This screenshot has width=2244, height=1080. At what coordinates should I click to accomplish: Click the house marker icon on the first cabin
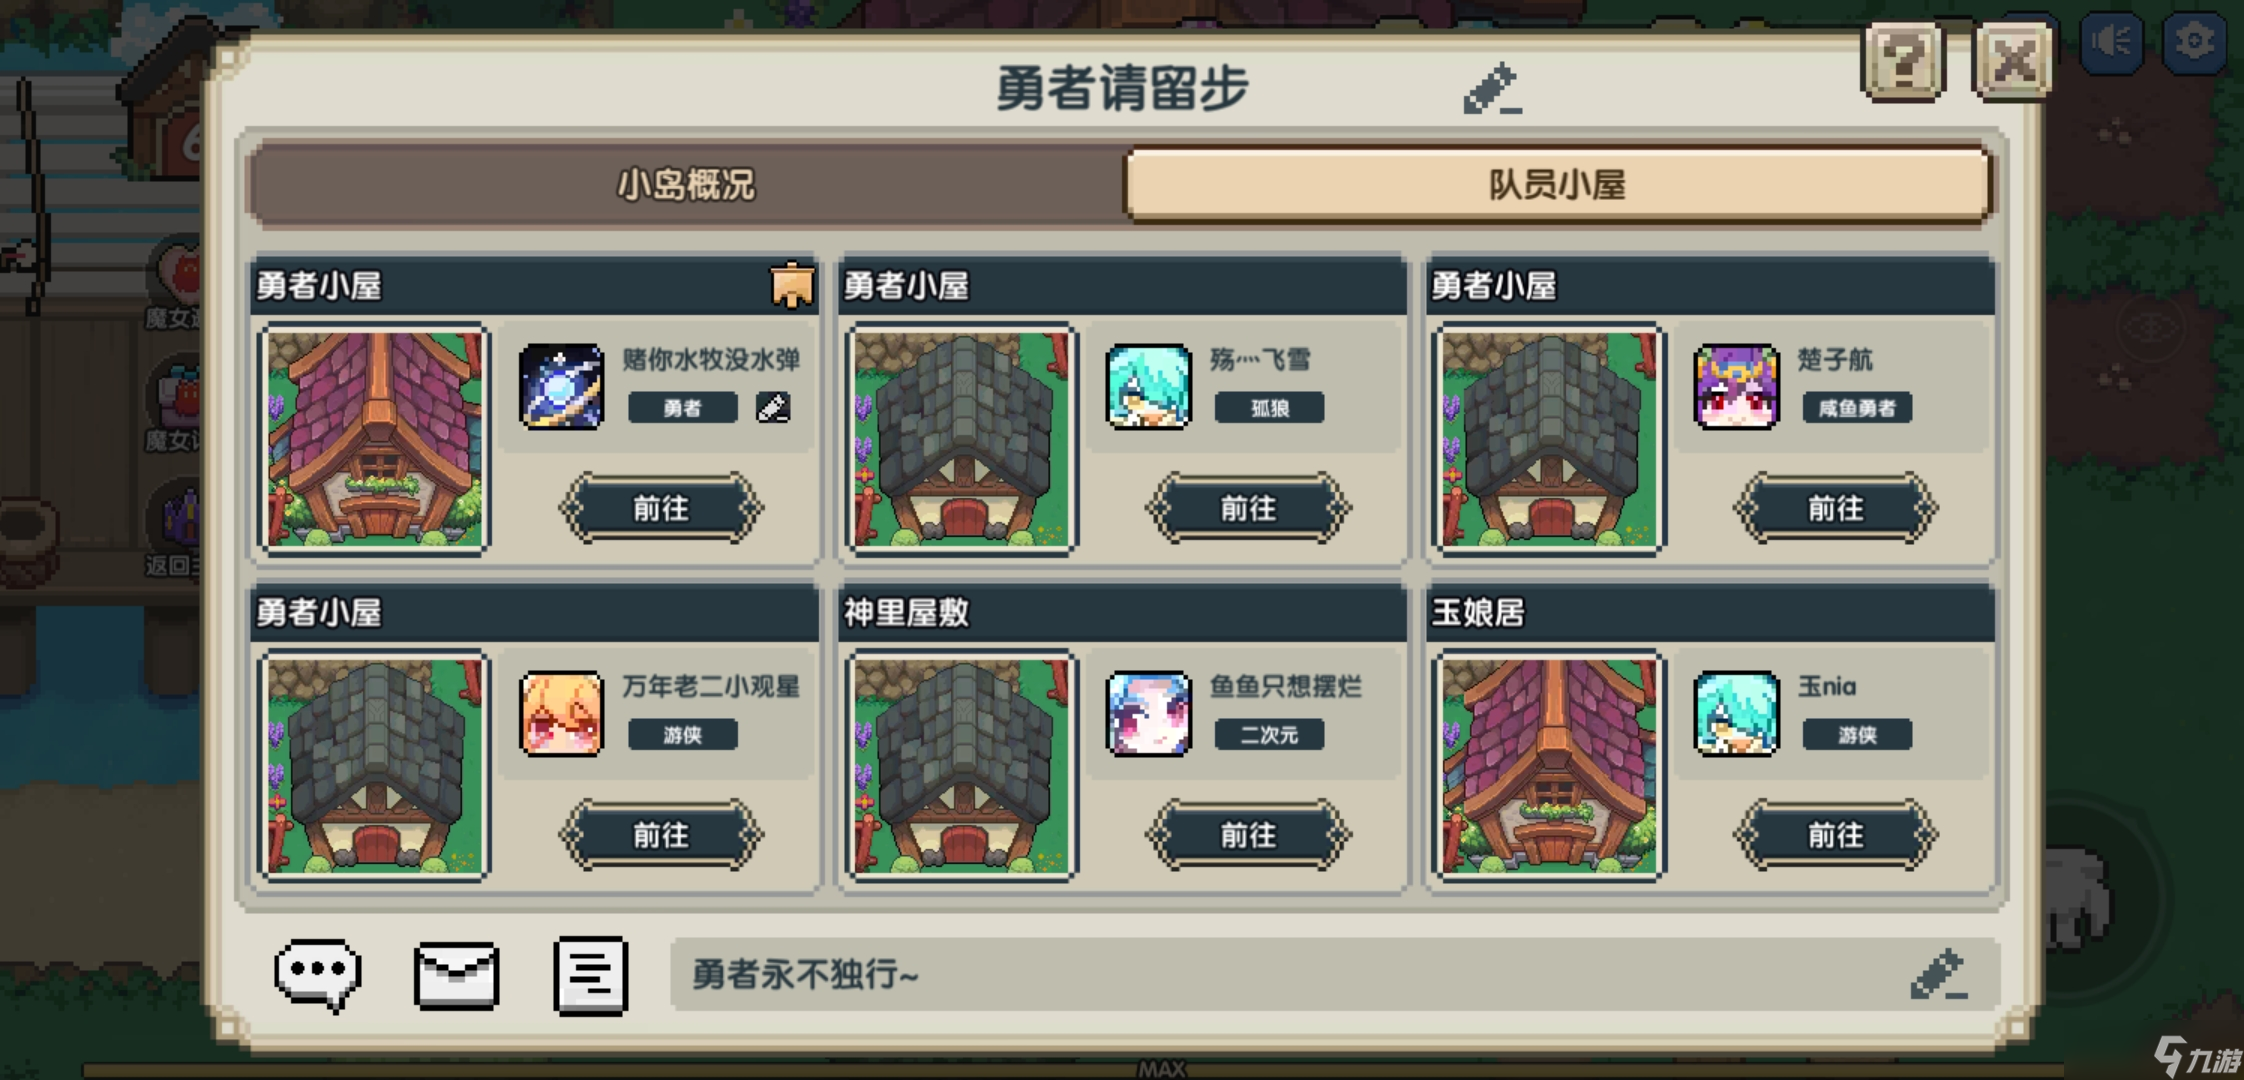(x=792, y=286)
